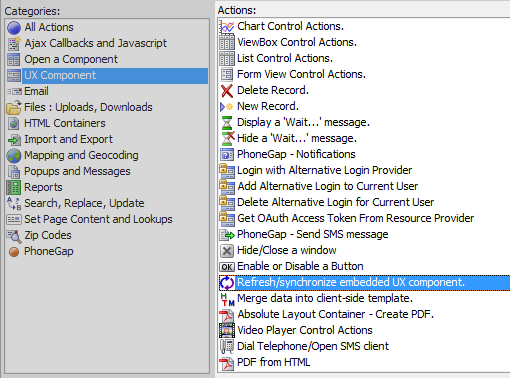The image size is (510, 378).
Task: Choose the HTML Containers category
Action: pos(65,123)
